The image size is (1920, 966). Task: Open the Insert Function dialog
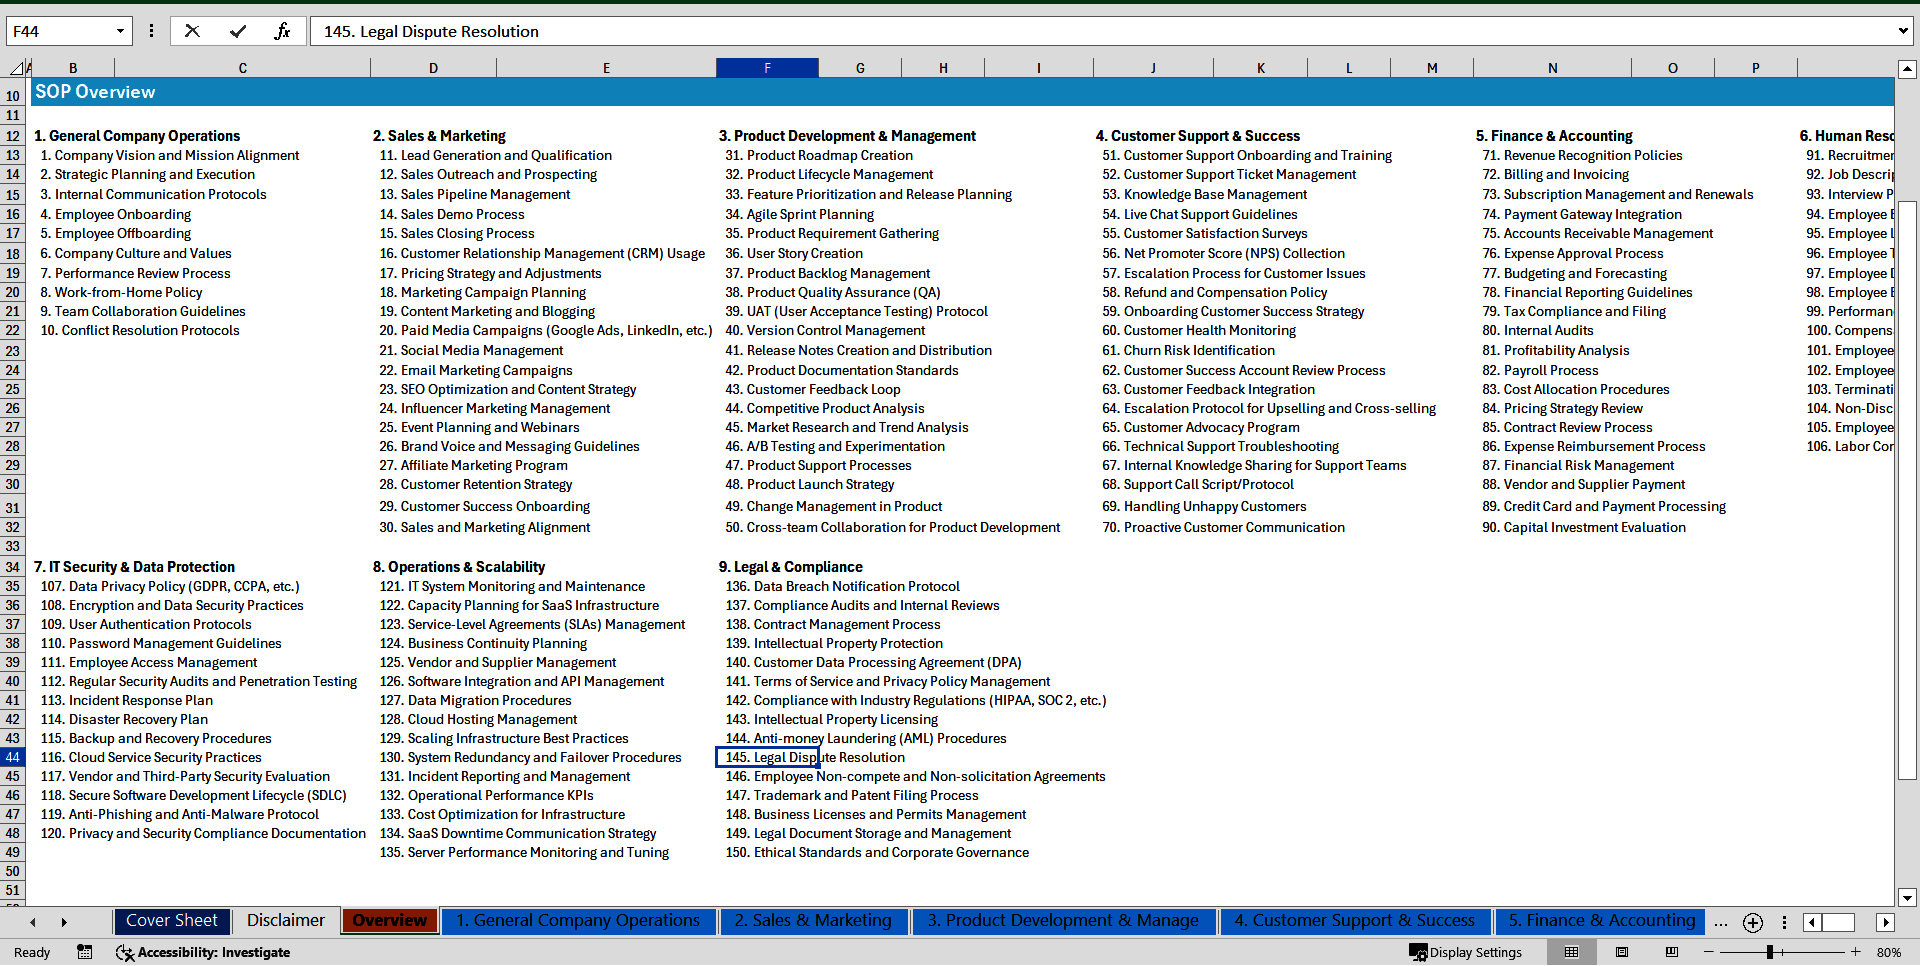point(282,31)
